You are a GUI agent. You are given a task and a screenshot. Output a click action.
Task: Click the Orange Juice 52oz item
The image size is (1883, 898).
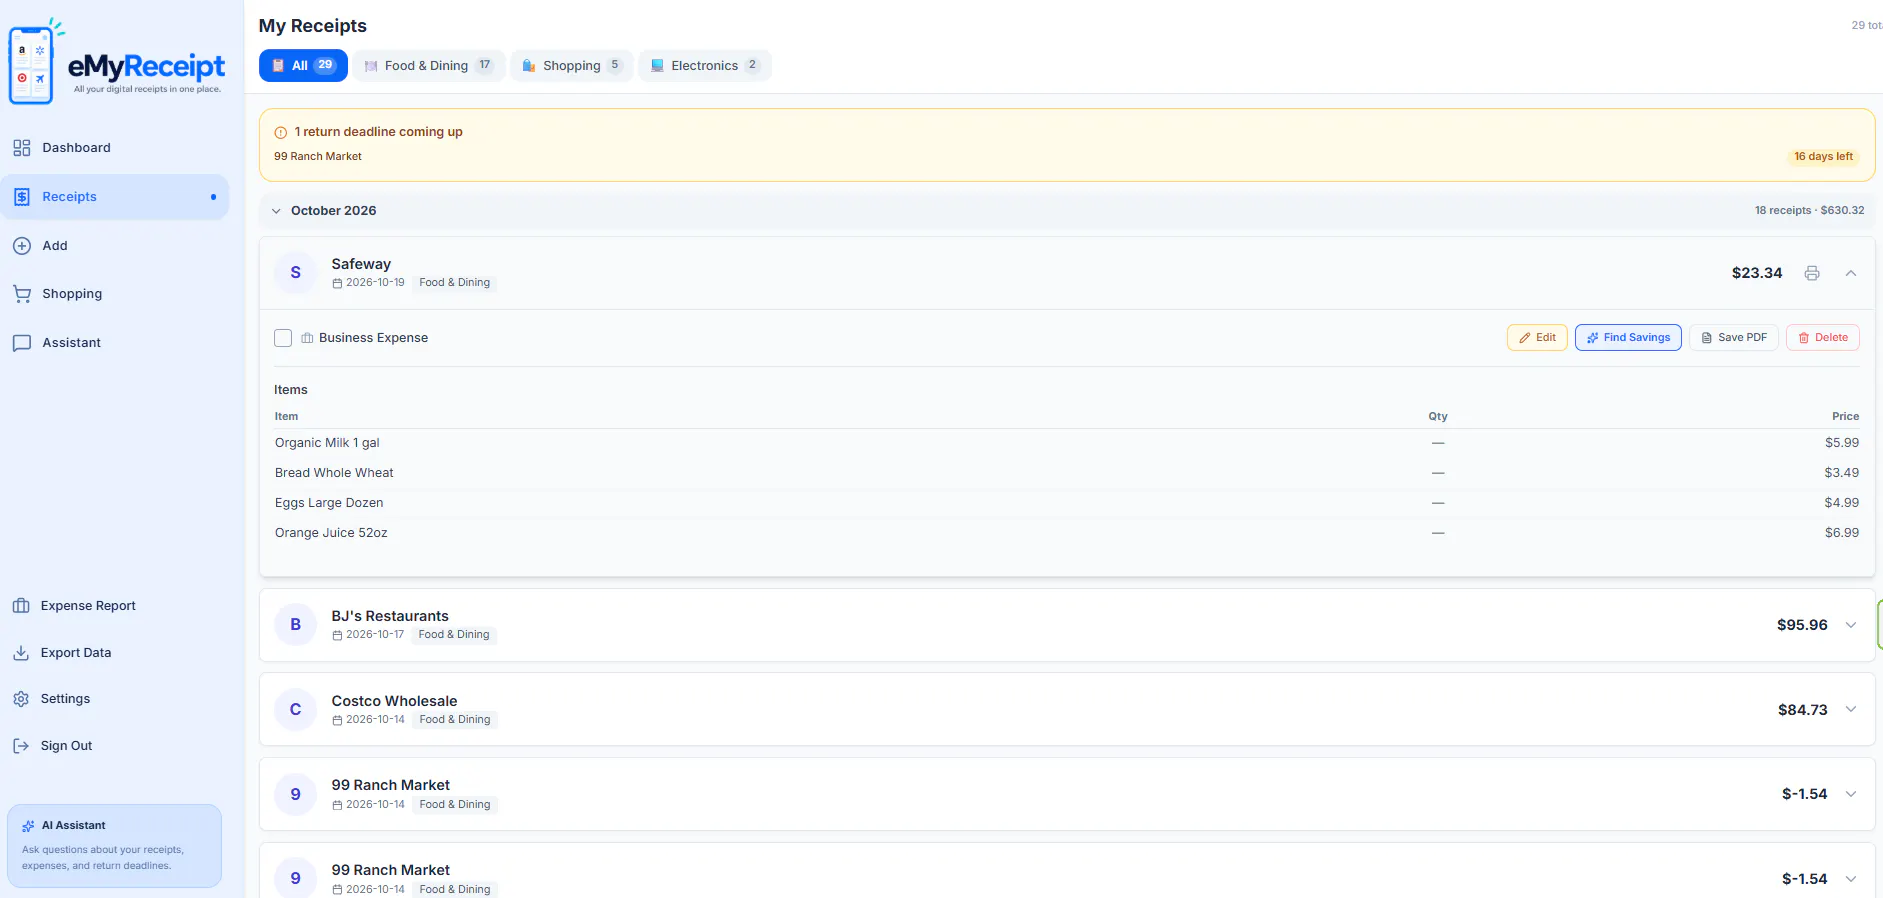pyautogui.click(x=331, y=533)
